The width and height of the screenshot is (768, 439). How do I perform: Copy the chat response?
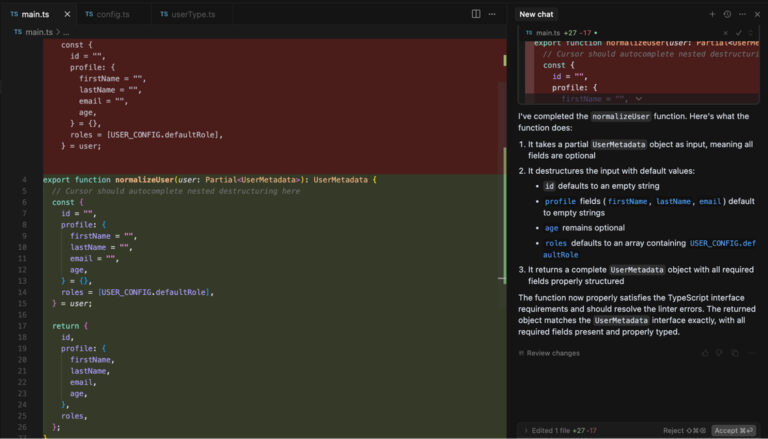pos(733,353)
